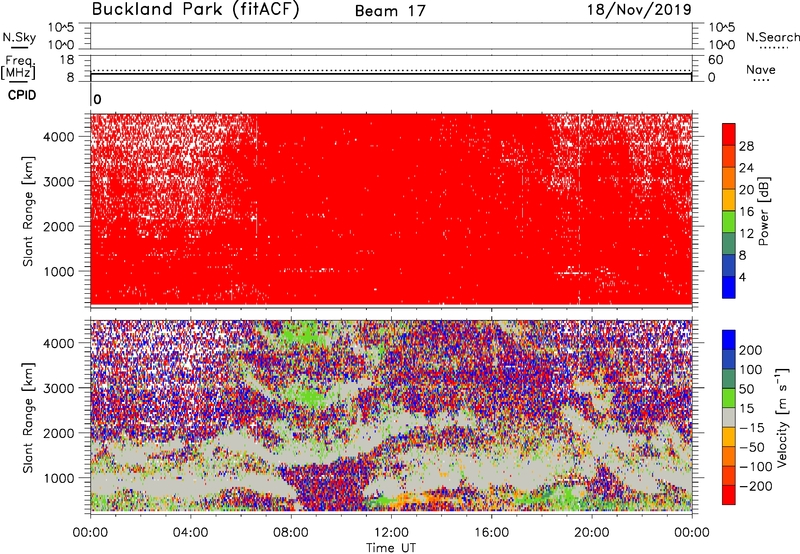Select the '4000' tick on the power panel
This screenshot has height=554, width=800.
(58, 137)
